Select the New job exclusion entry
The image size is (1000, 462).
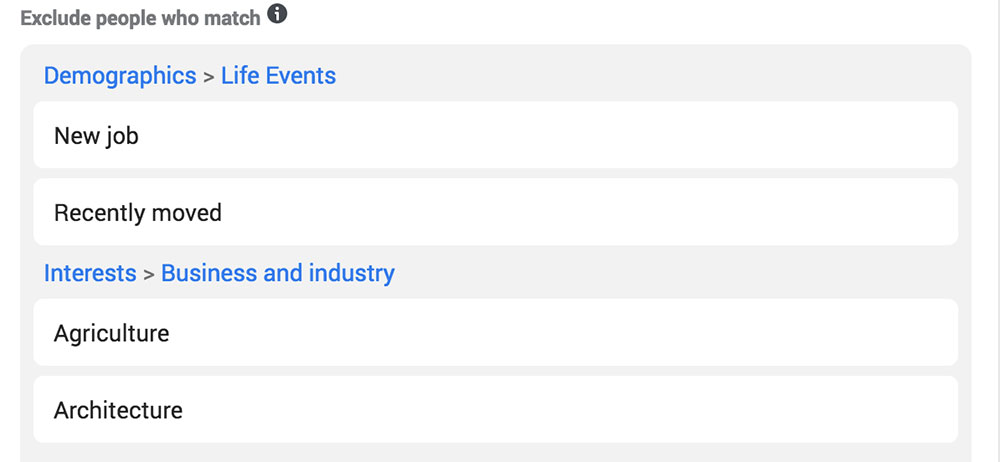pos(496,135)
